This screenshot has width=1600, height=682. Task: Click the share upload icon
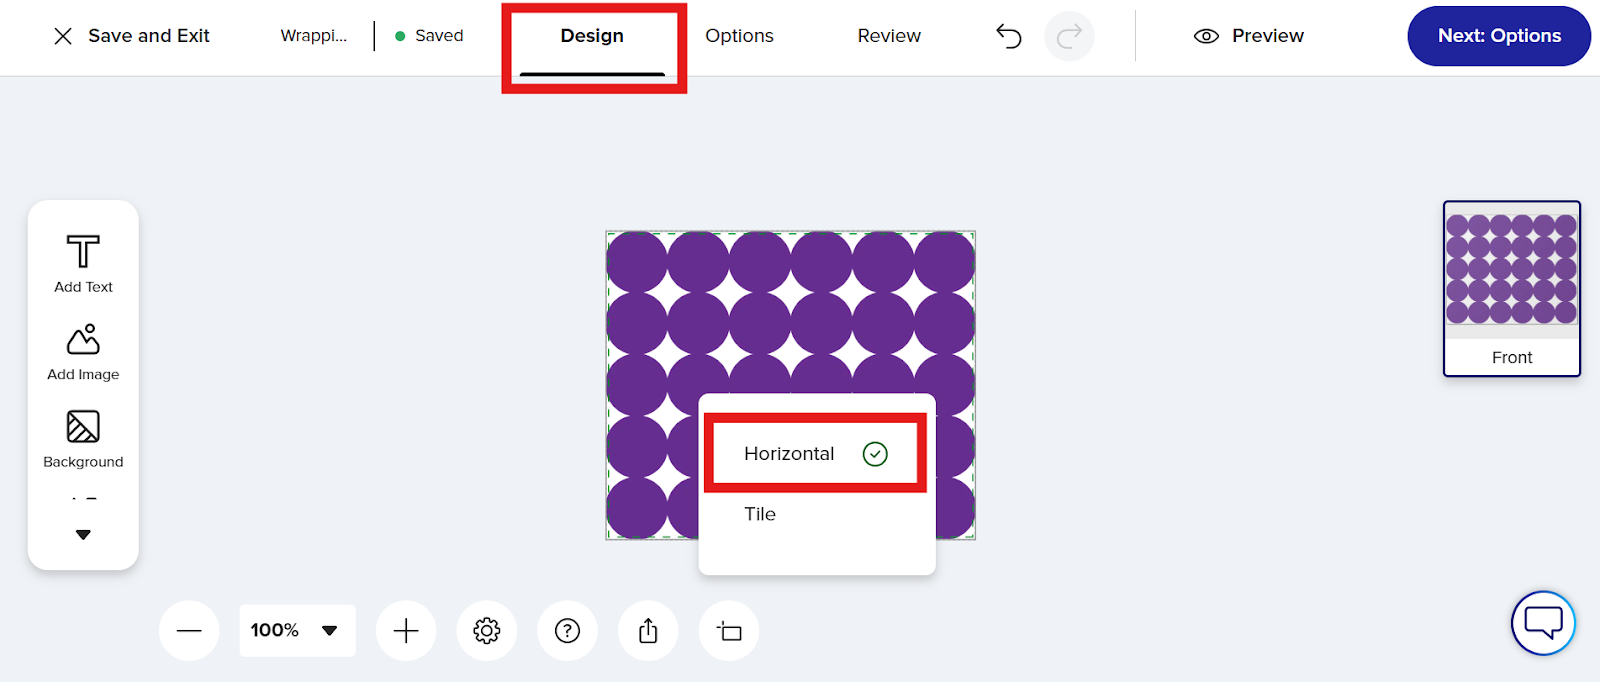pyautogui.click(x=648, y=631)
